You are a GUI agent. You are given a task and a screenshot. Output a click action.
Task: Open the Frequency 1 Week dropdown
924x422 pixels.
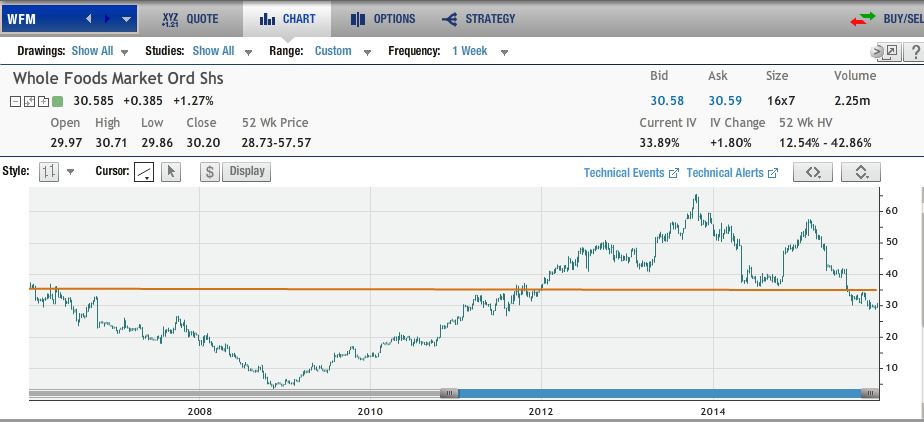(480, 51)
